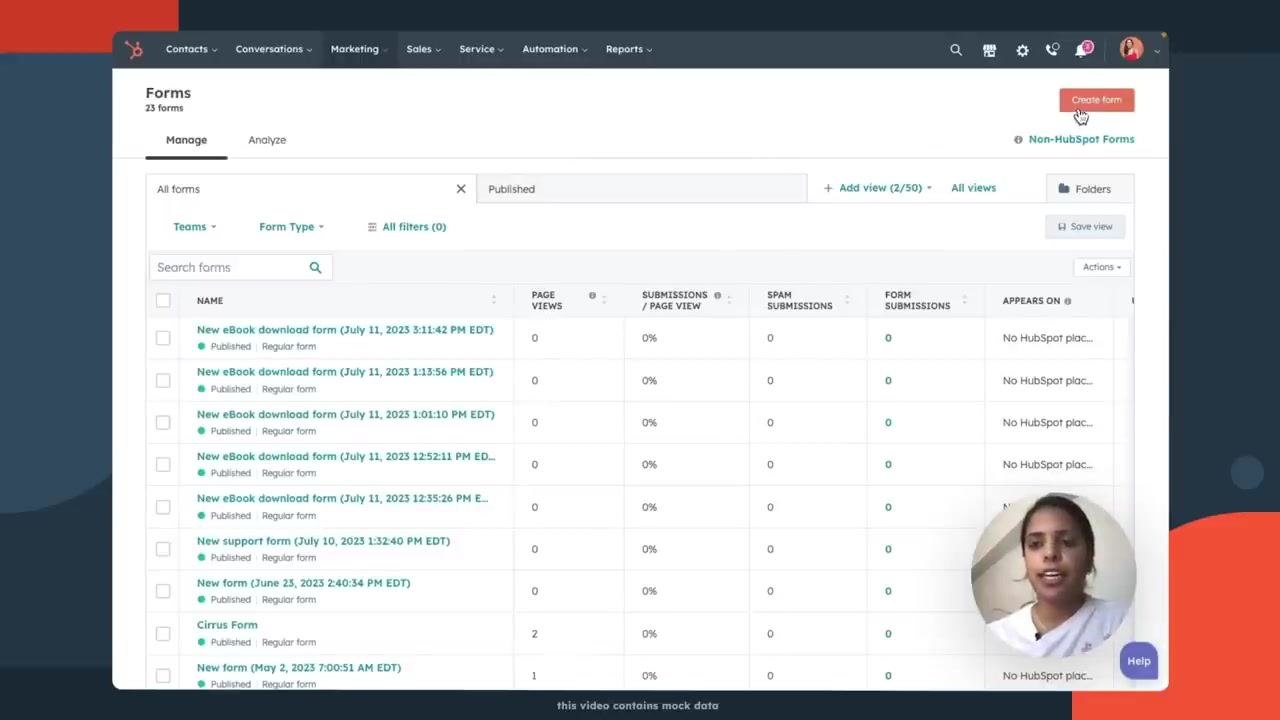This screenshot has height=720, width=1280.
Task: Click the Page Views info icon
Action: 592,295
